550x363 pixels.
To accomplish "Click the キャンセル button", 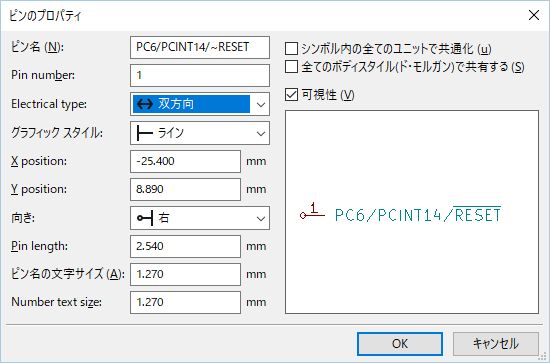I will [496, 344].
